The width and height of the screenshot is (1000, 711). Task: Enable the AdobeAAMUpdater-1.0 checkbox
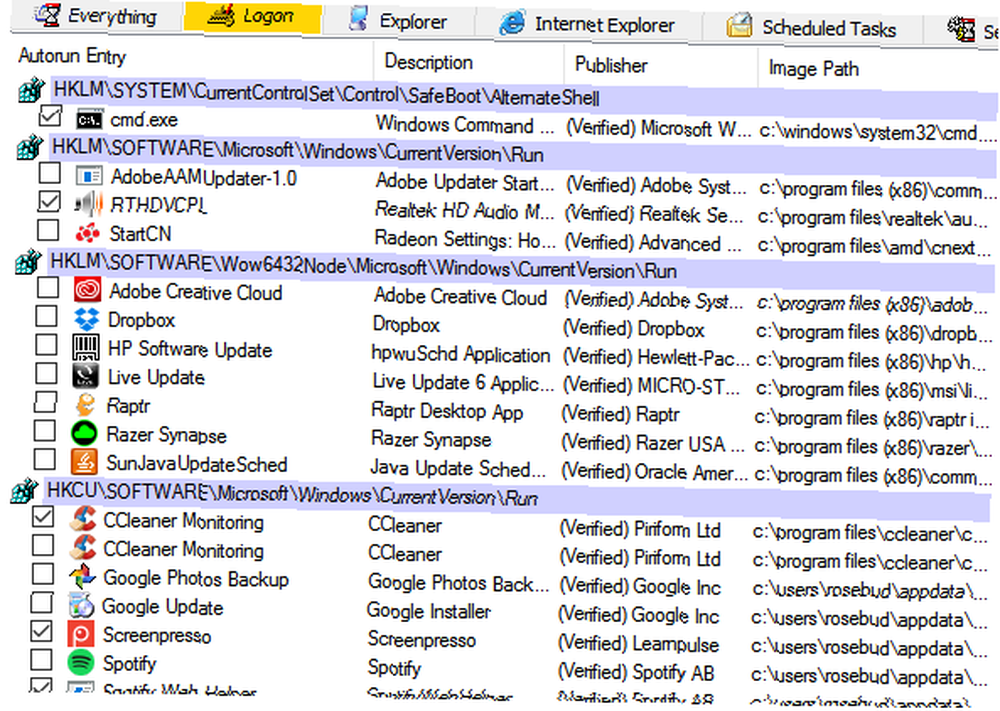pyautogui.click(x=50, y=173)
